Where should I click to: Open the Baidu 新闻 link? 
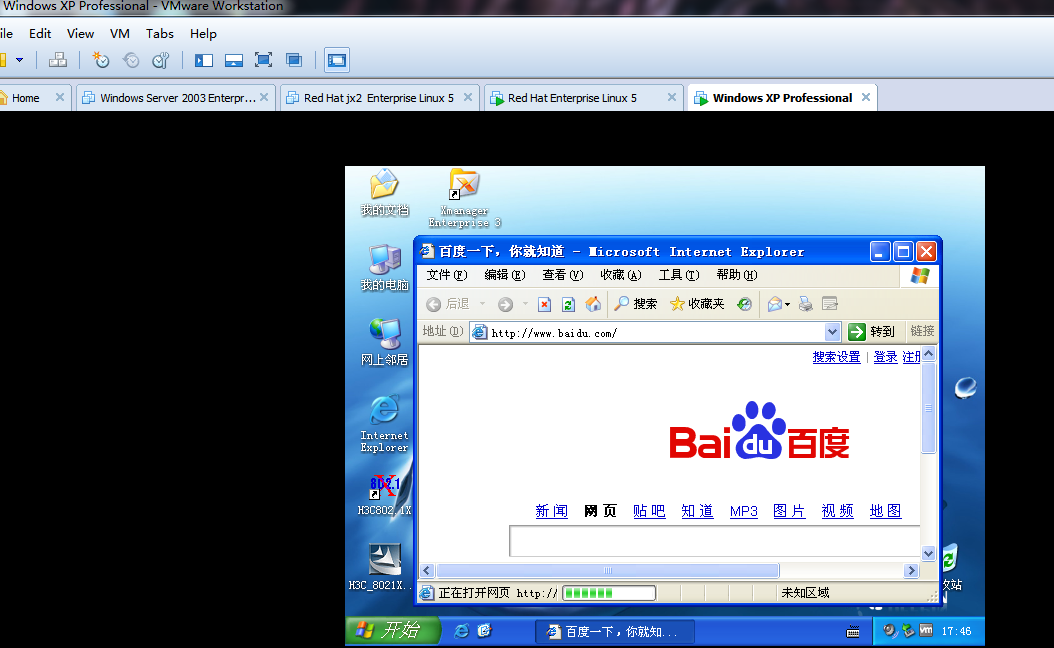(552, 511)
